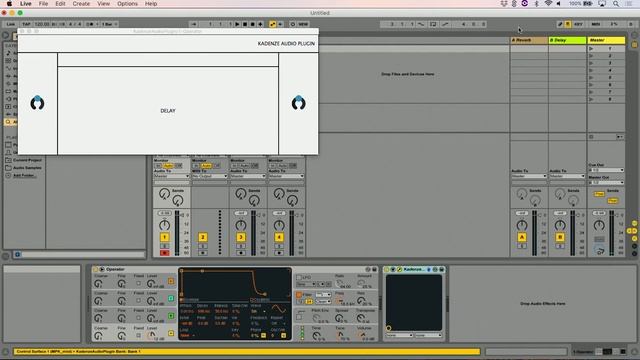
Task: Open the File menu
Action: (x=43, y=4)
